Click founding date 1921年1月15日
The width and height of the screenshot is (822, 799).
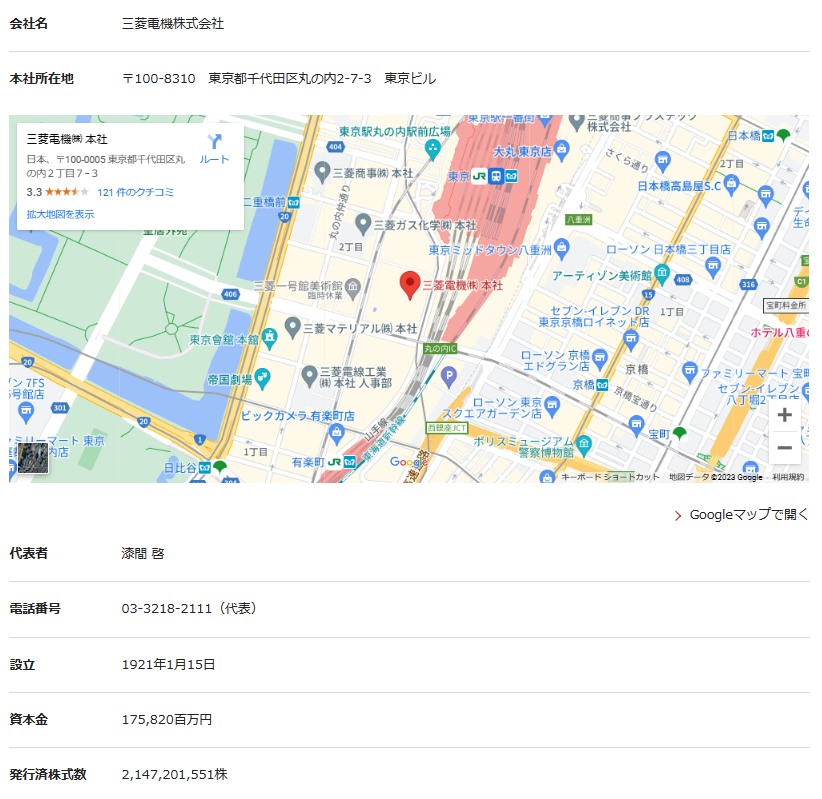(168, 665)
